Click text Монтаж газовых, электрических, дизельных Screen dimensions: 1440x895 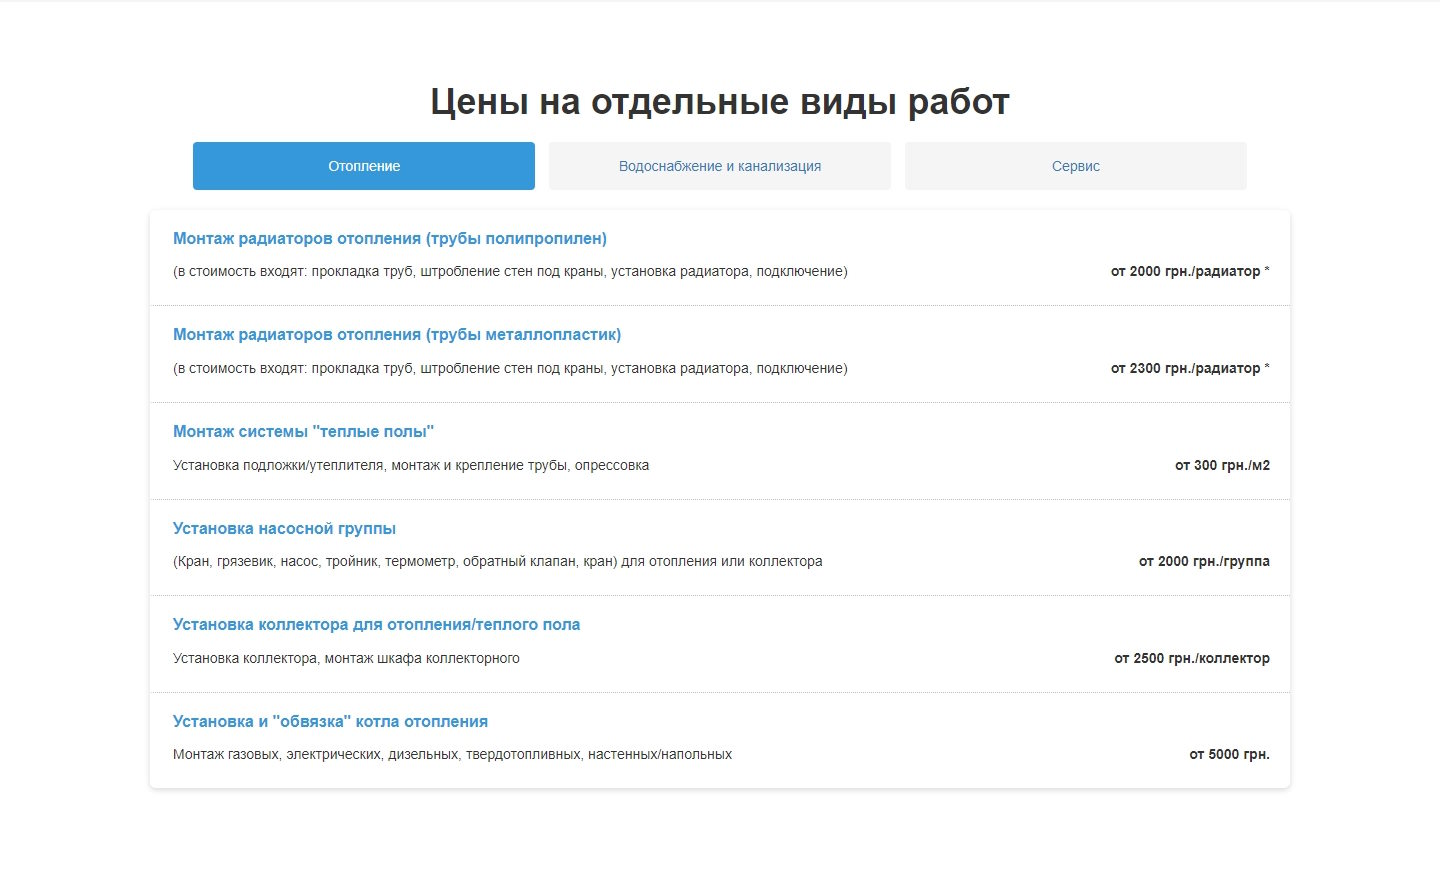[452, 754]
